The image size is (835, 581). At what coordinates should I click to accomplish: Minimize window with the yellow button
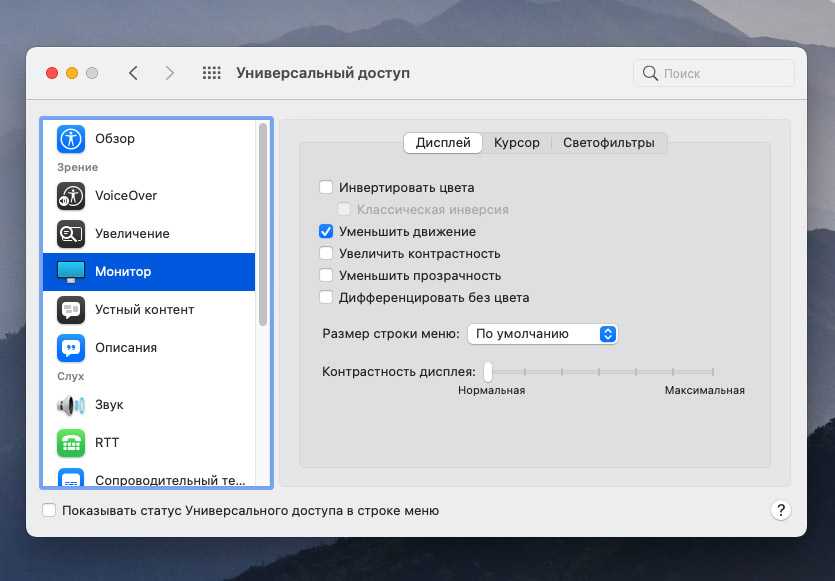[72, 73]
